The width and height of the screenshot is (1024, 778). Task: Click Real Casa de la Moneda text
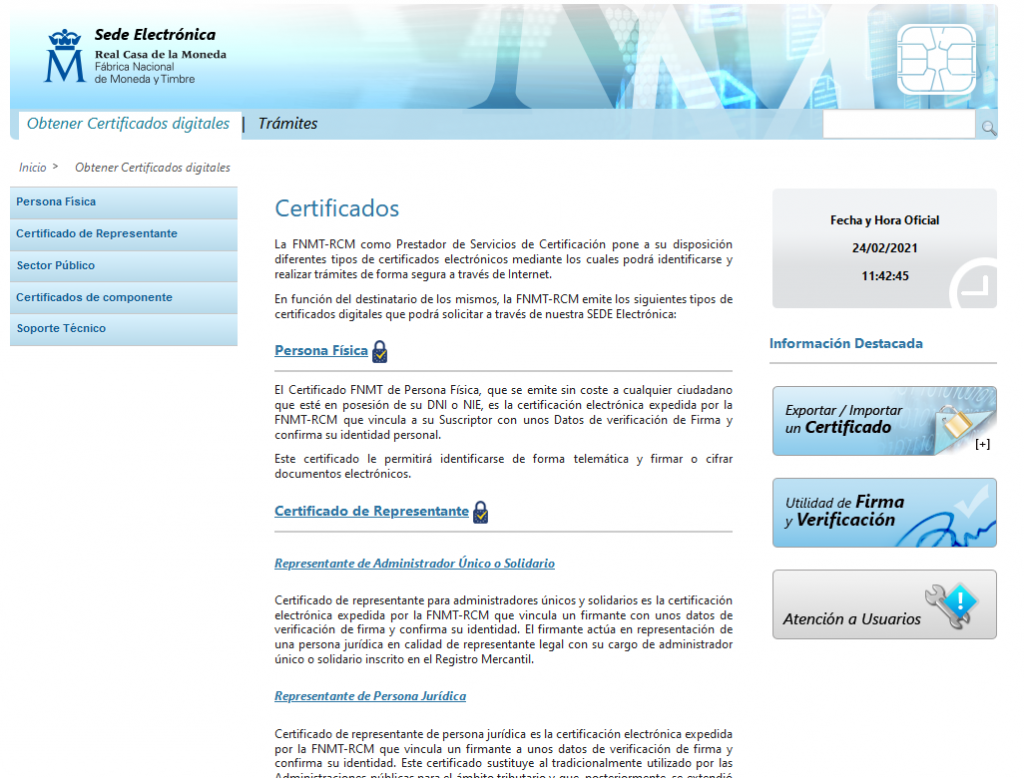161,55
